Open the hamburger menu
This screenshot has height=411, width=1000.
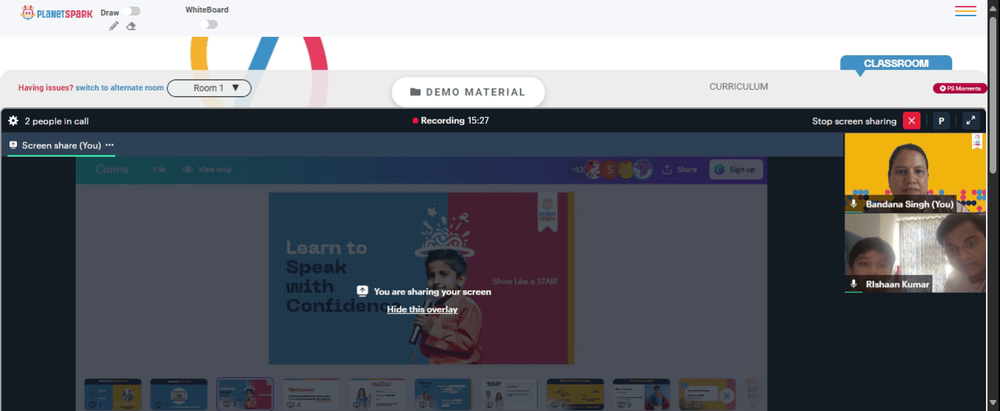tap(966, 11)
